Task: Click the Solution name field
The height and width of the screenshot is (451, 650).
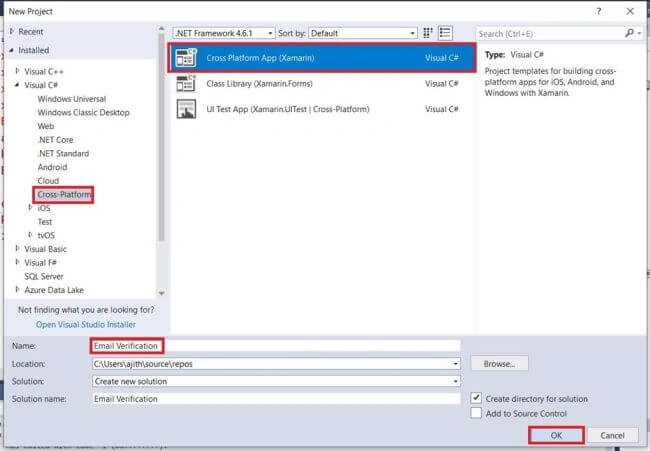Action: [276, 399]
